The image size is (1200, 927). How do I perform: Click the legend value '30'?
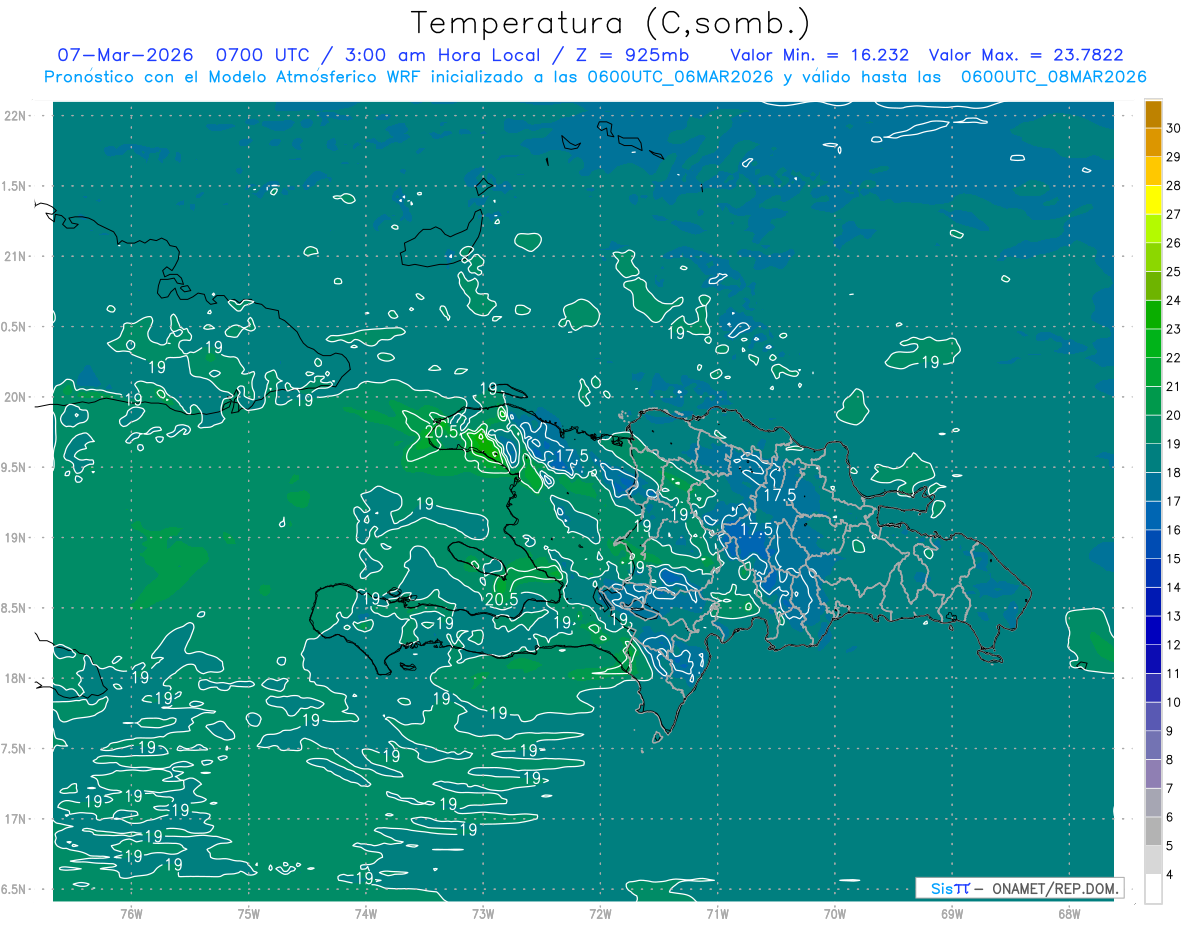1174,128
